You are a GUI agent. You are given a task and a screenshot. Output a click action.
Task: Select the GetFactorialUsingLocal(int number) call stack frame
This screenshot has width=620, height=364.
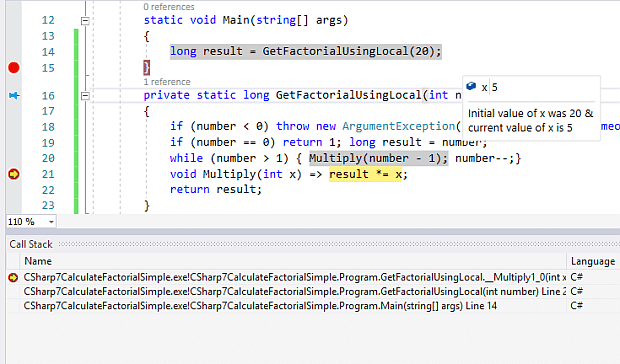pyautogui.click(x=295, y=292)
